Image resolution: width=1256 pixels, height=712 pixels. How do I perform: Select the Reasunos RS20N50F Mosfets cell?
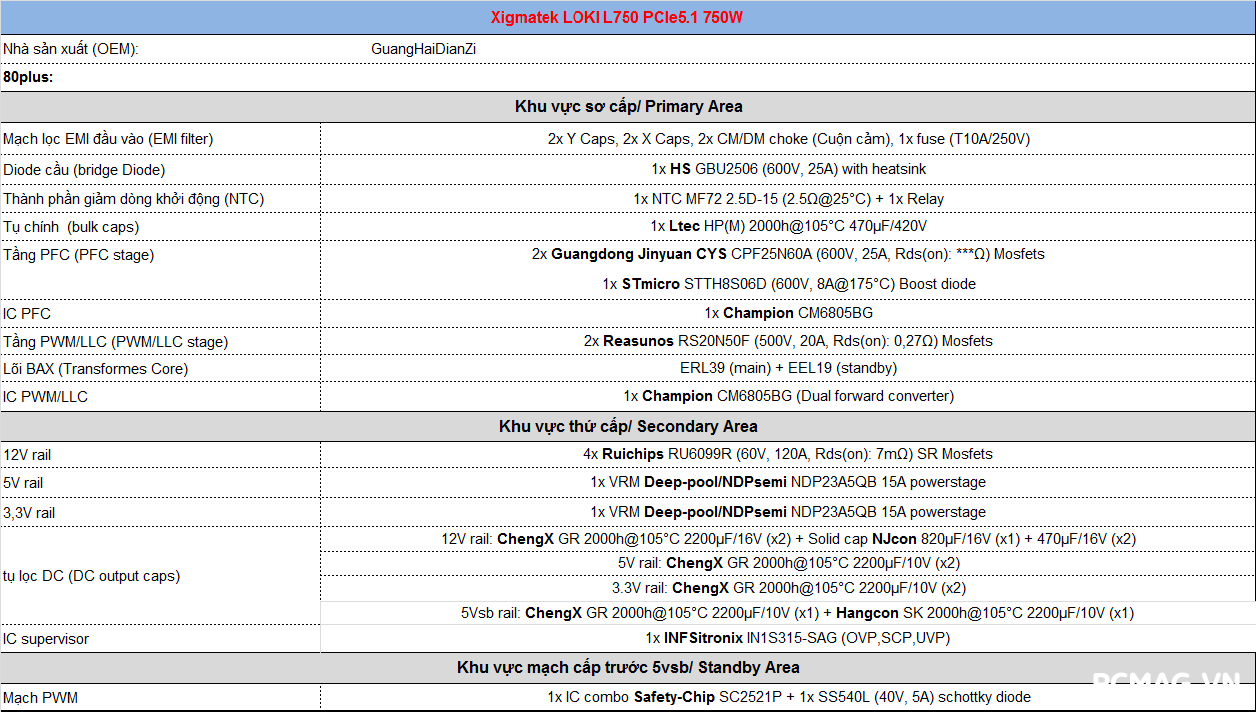pyautogui.click(x=788, y=341)
